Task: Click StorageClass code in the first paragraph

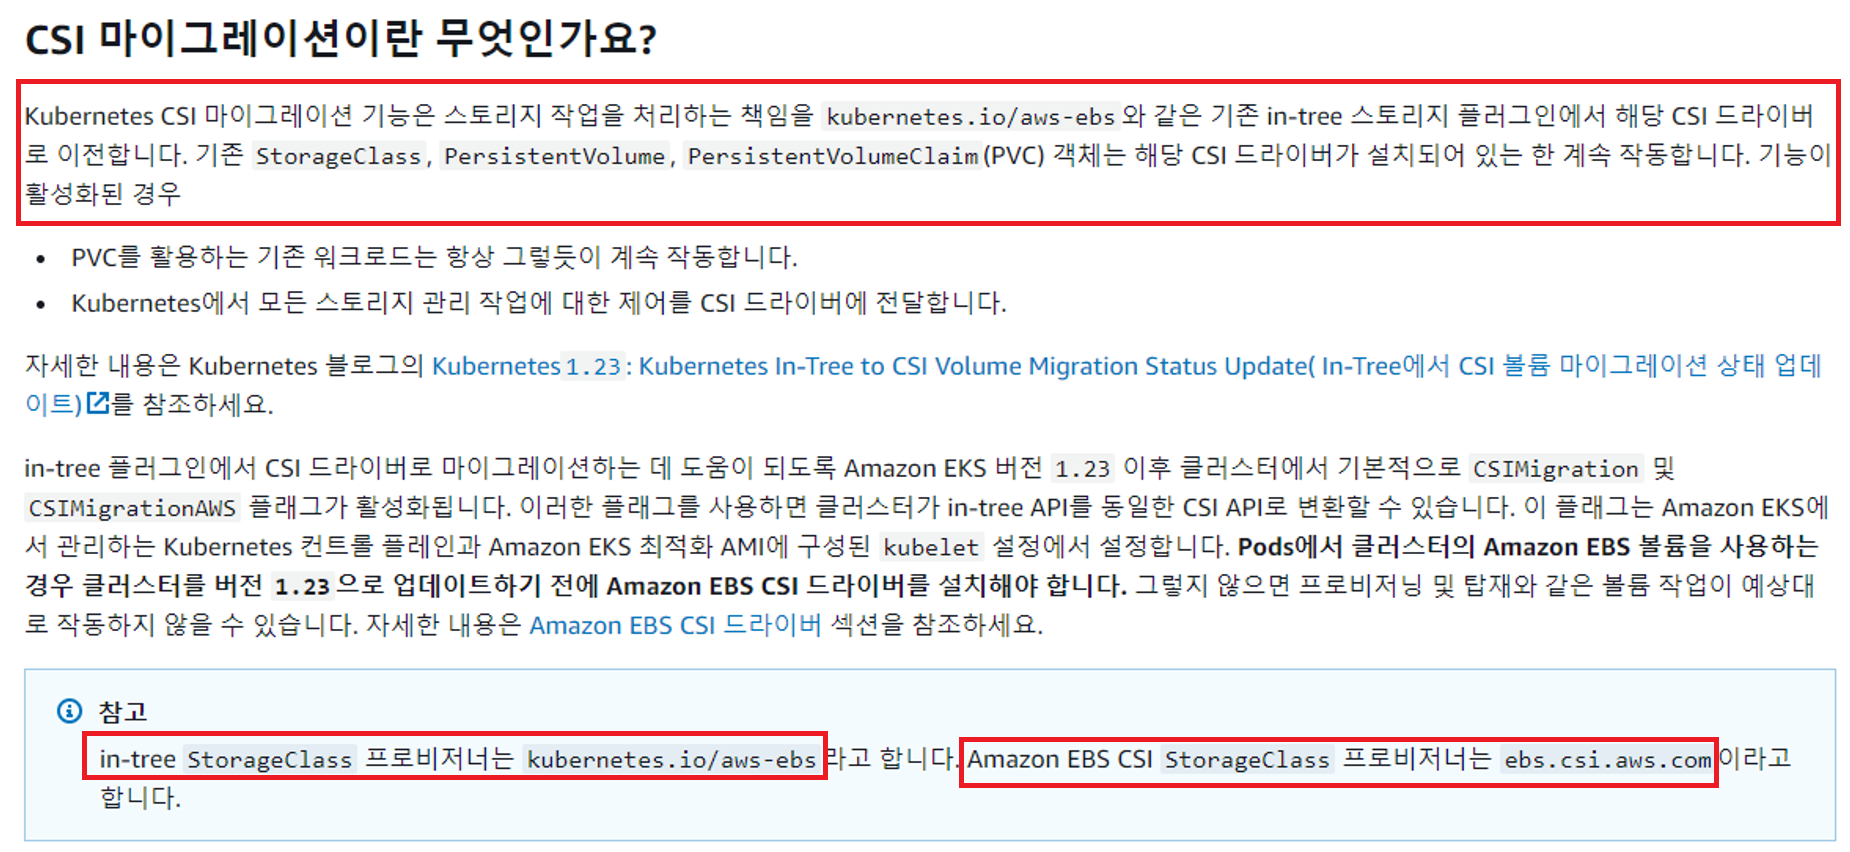Action: [x=338, y=156]
